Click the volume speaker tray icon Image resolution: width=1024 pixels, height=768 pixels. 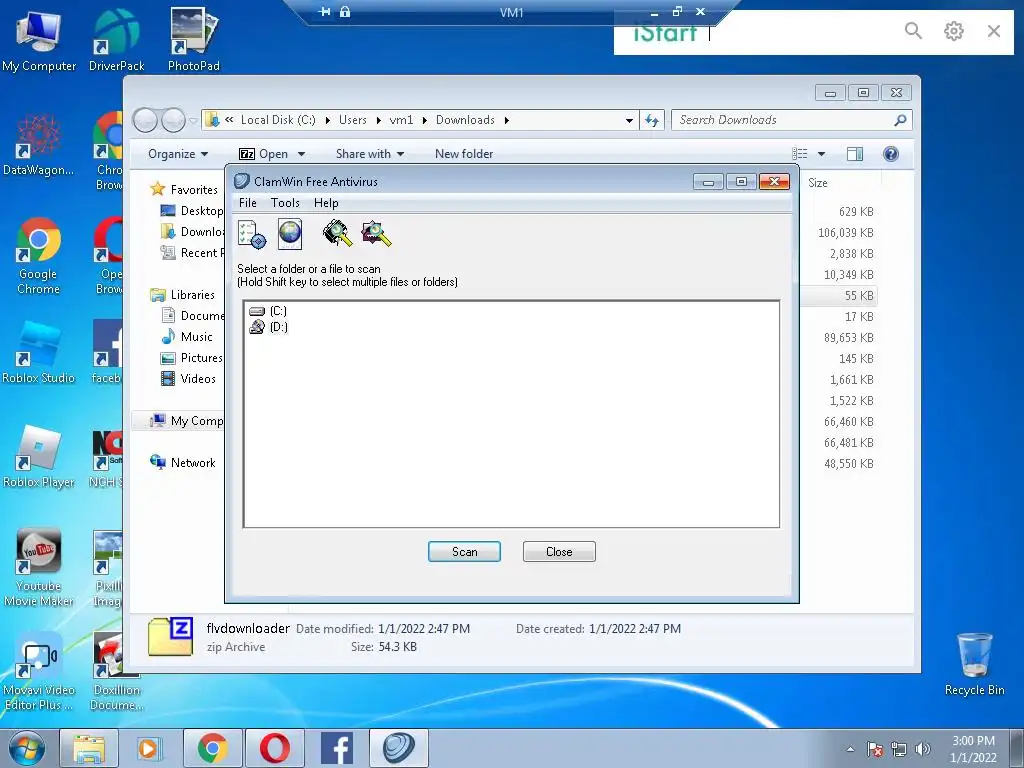click(922, 749)
